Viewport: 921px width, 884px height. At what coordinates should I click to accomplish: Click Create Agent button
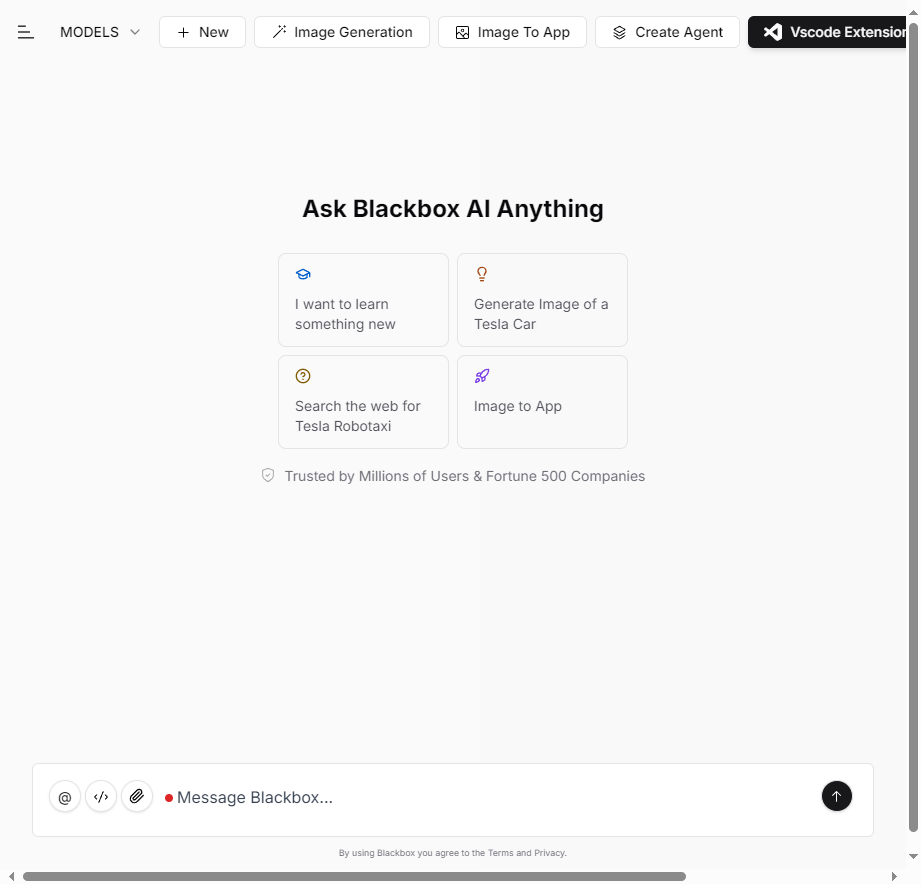coord(667,32)
